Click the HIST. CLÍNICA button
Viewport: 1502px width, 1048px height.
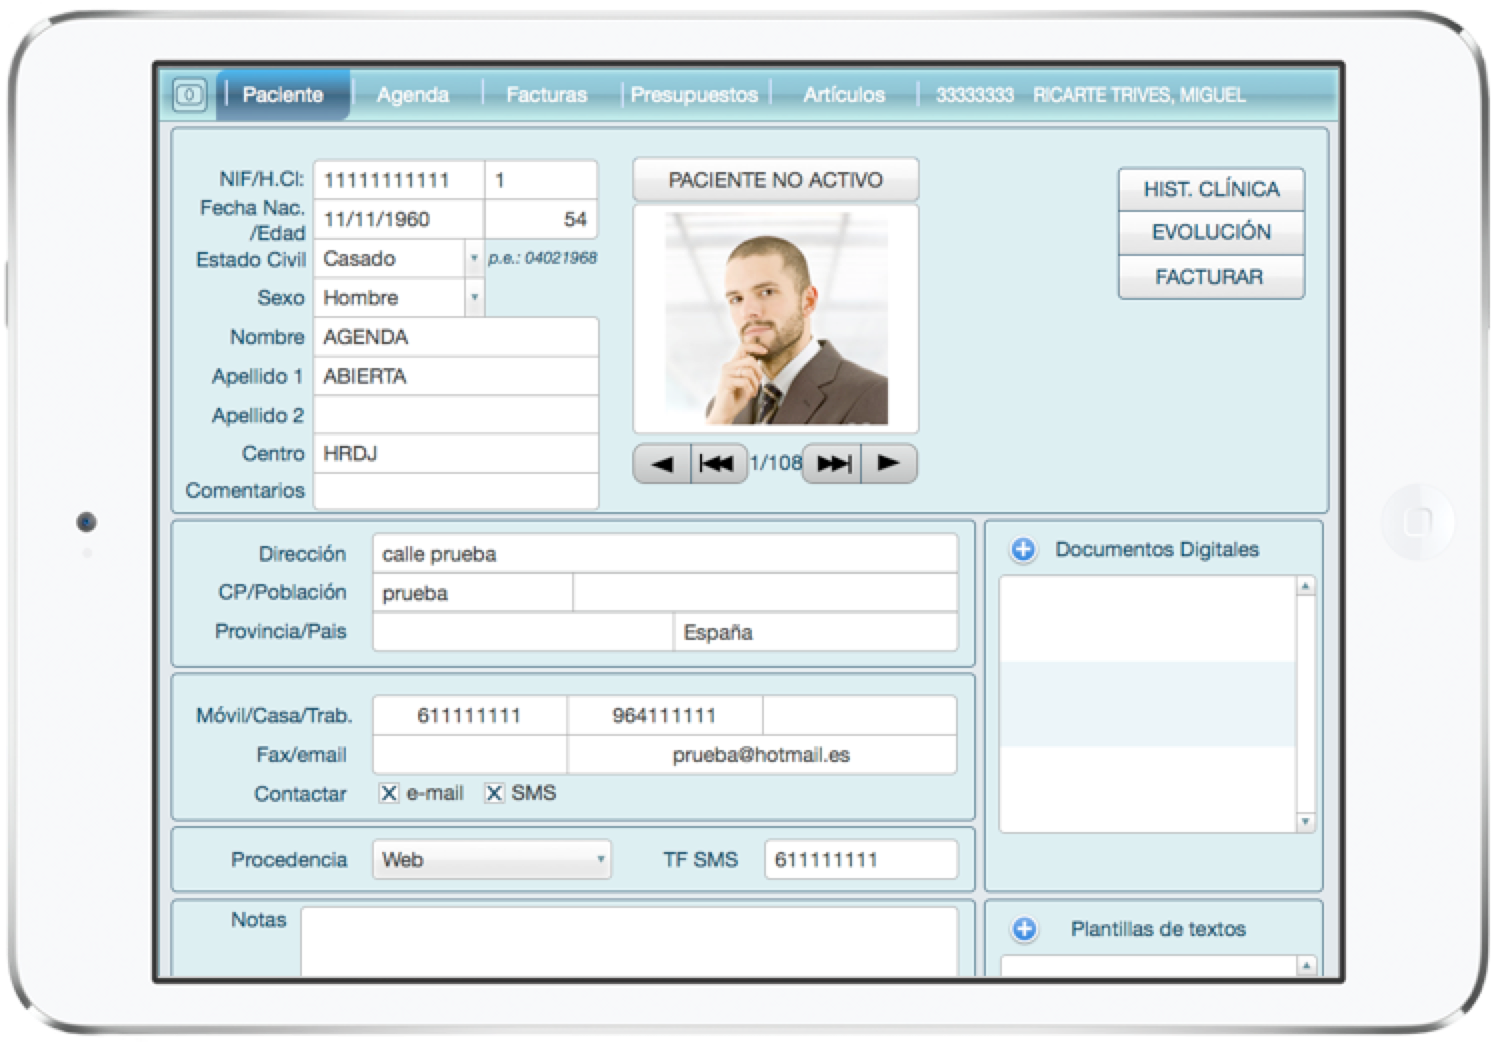click(x=1211, y=189)
